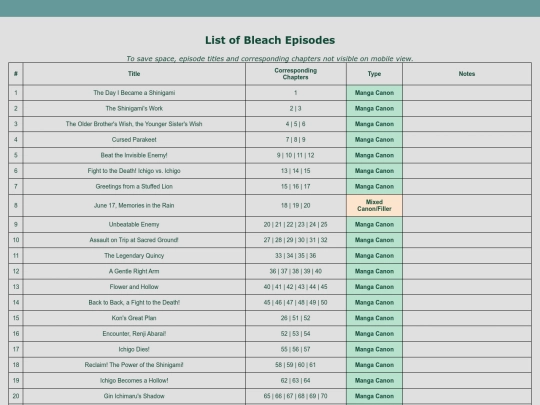Click the 'Mixed Canon/Filler' type cell

point(374,206)
